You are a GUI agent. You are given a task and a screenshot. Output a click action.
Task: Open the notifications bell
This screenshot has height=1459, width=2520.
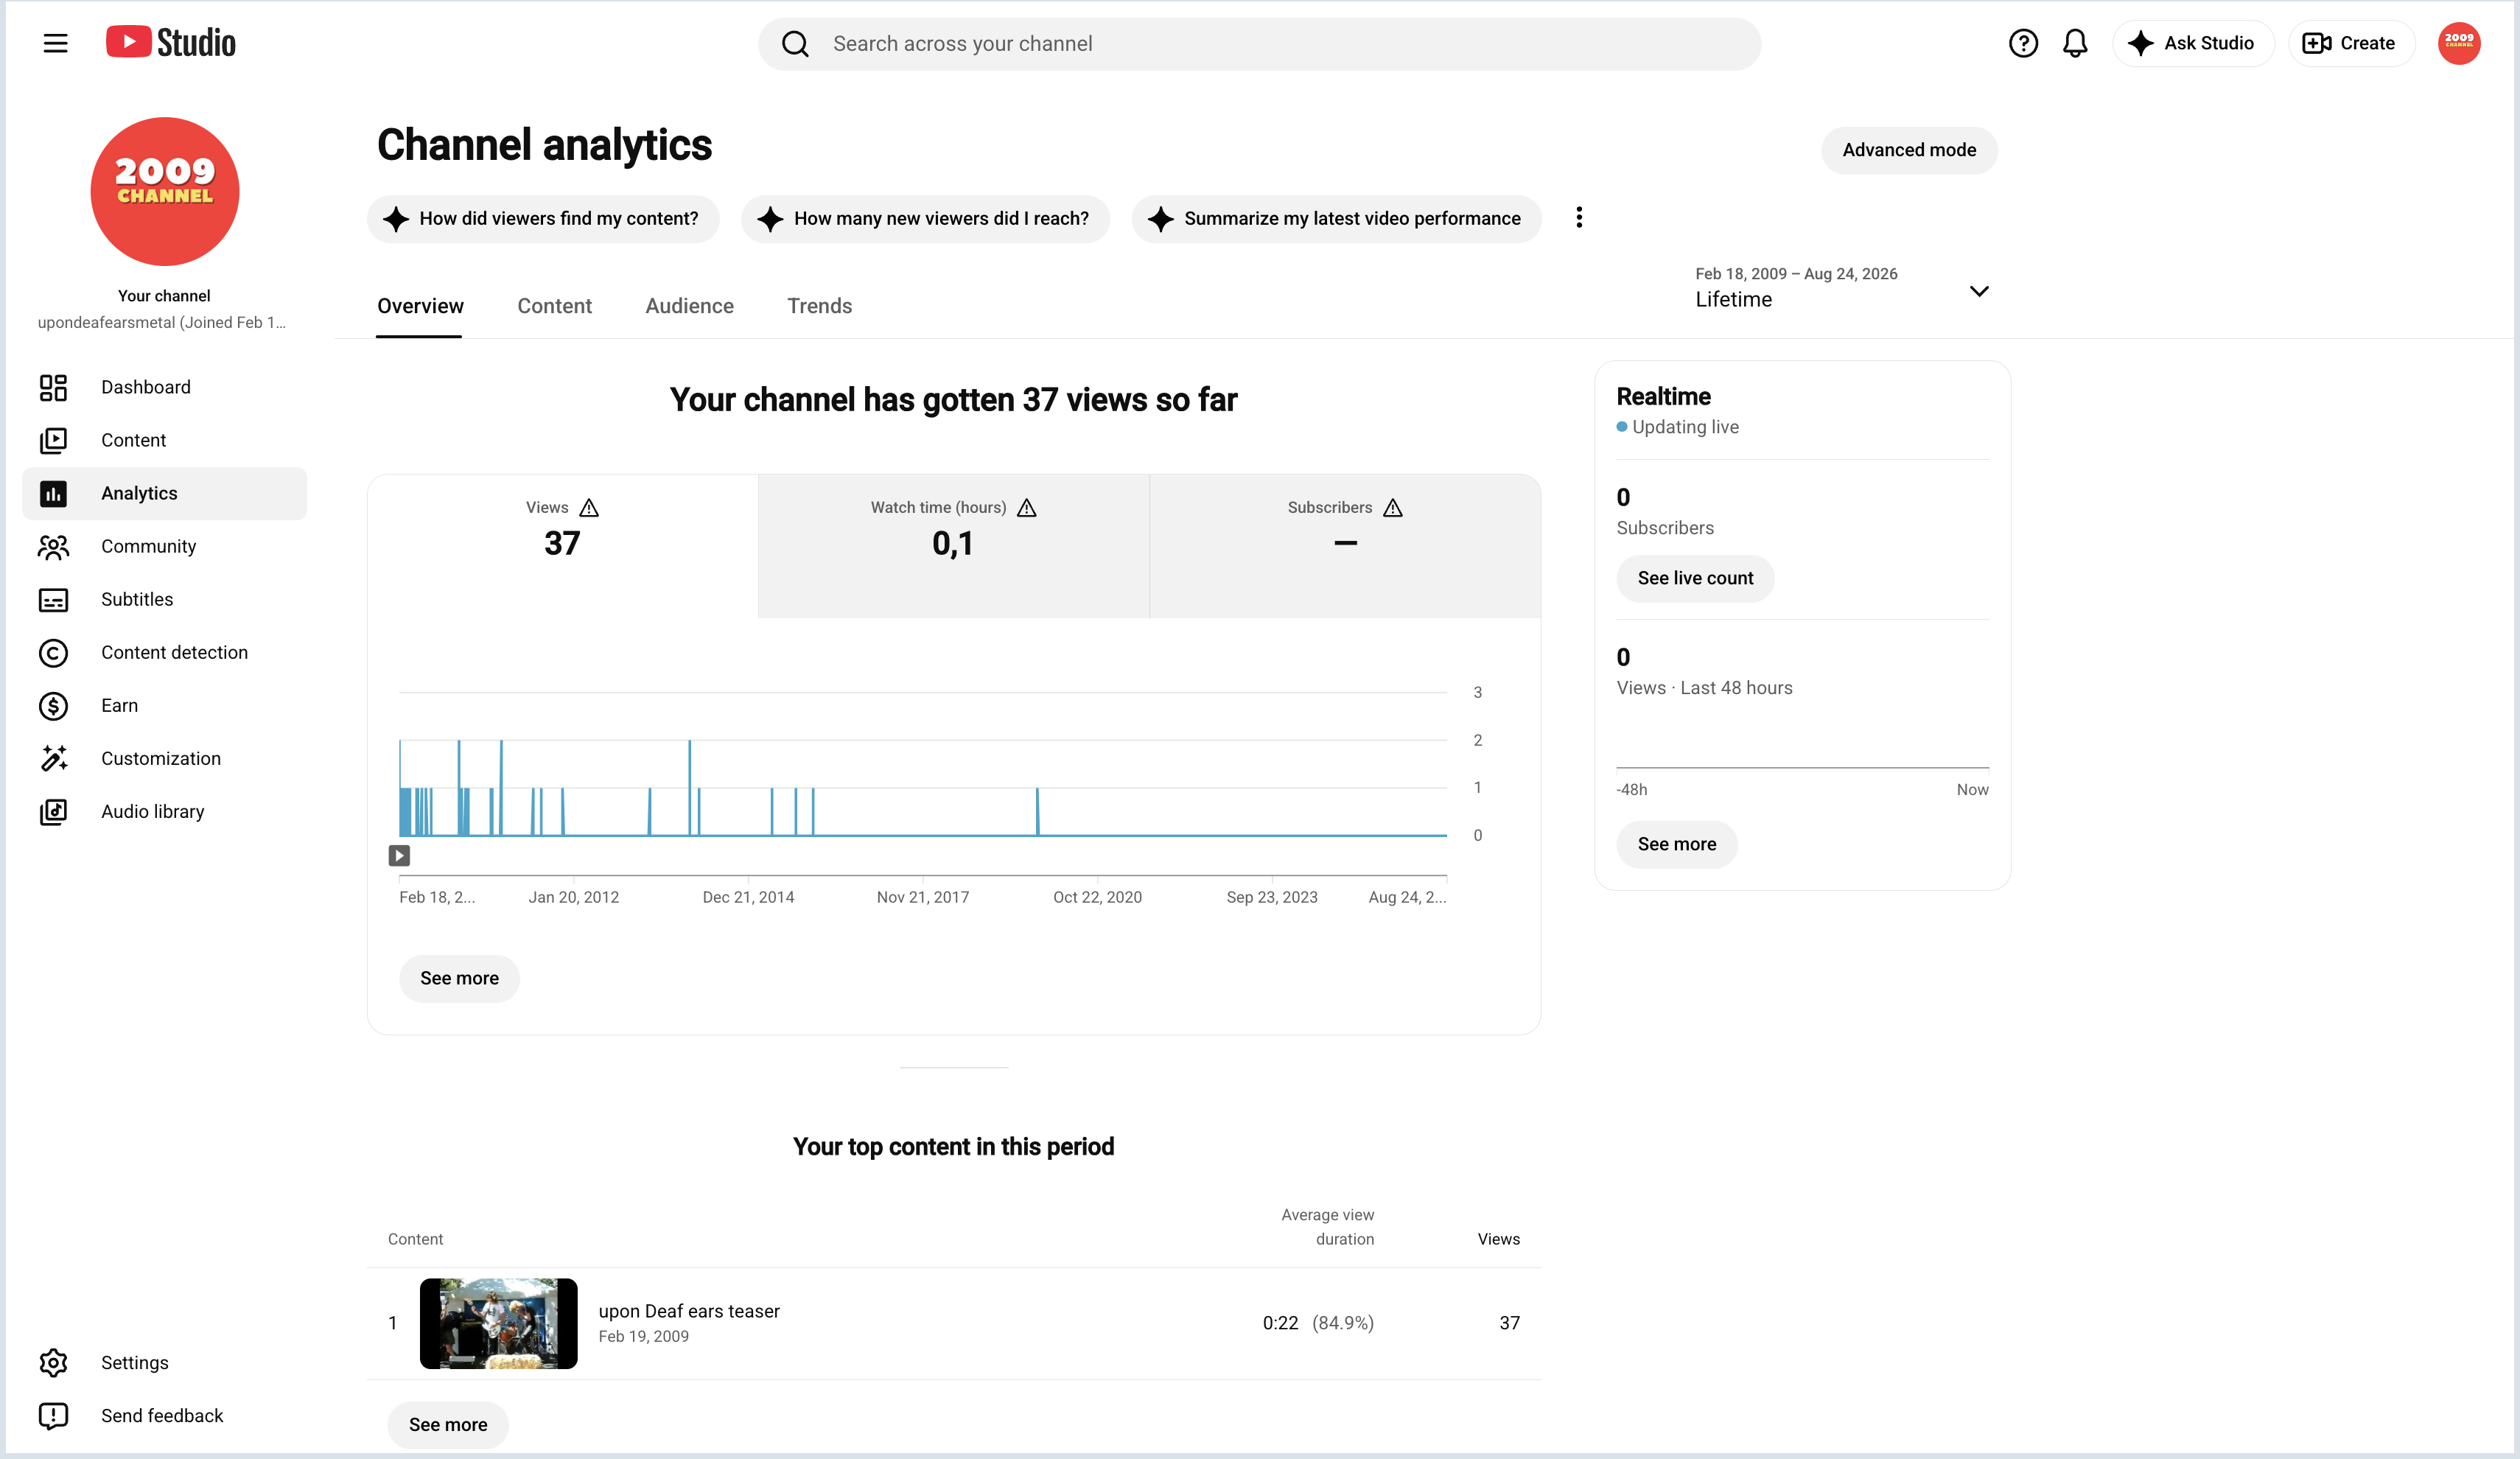tap(2075, 43)
